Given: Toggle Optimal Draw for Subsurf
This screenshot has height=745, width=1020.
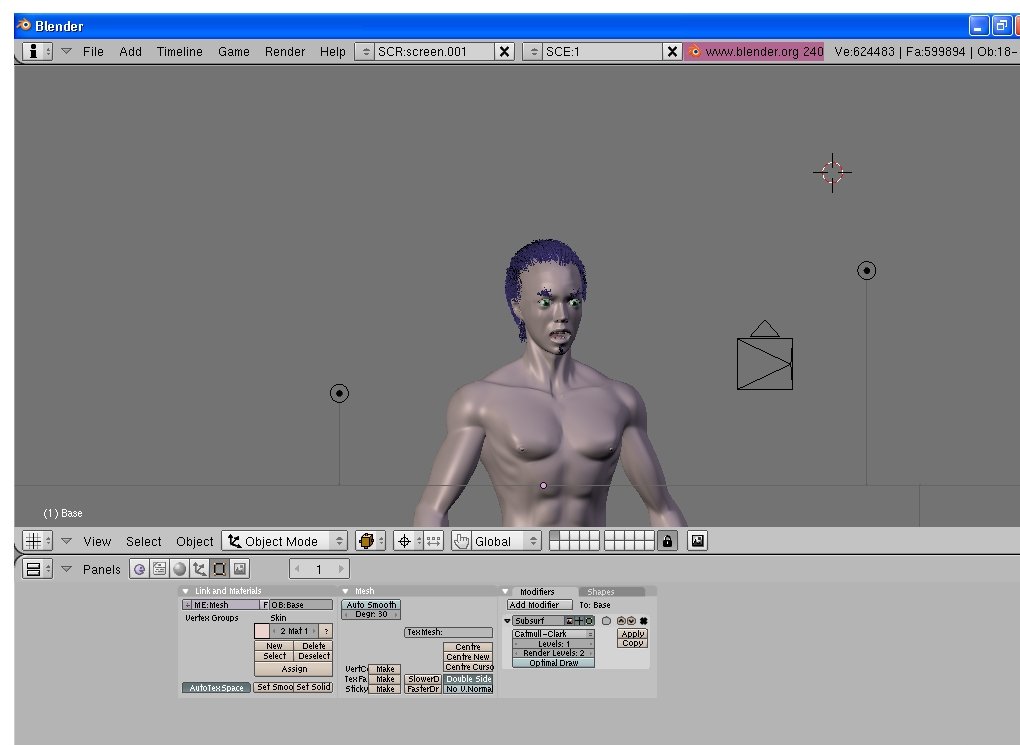Looking at the screenshot, I should click(x=554, y=662).
